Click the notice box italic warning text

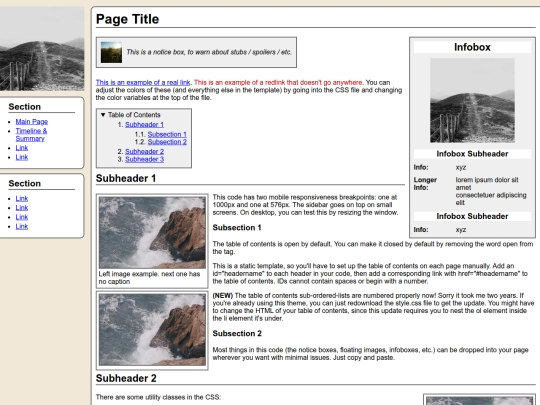(x=209, y=52)
